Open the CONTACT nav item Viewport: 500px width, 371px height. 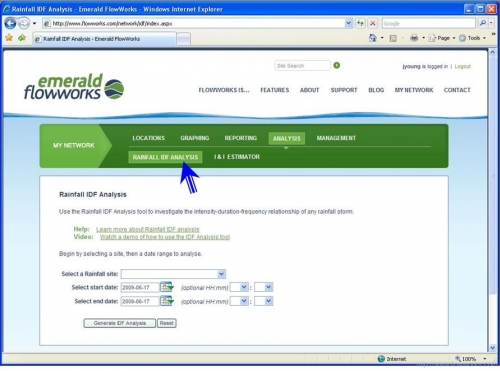point(457,90)
